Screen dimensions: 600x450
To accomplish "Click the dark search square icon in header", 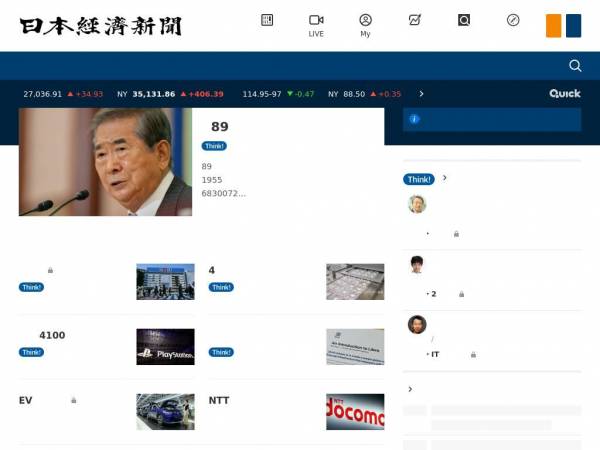I will [x=464, y=20].
